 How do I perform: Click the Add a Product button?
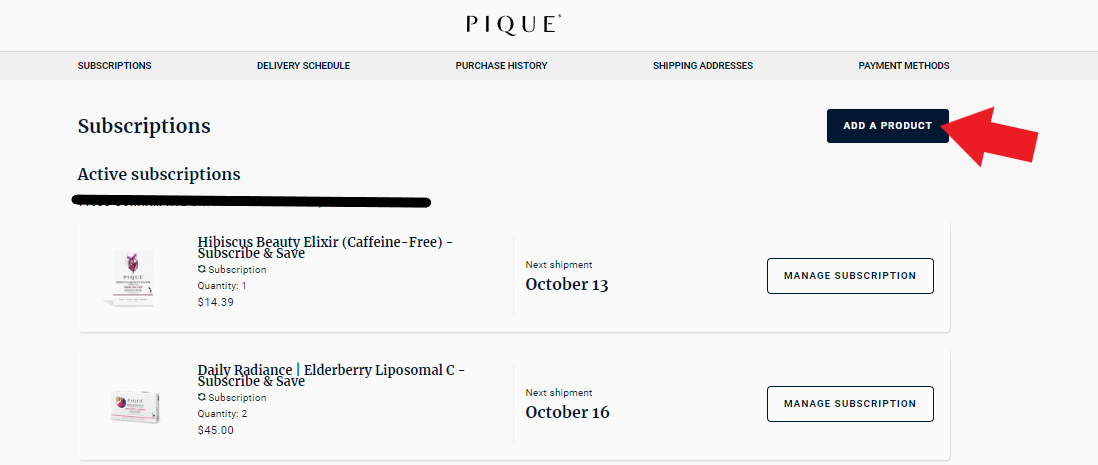tap(888, 126)
